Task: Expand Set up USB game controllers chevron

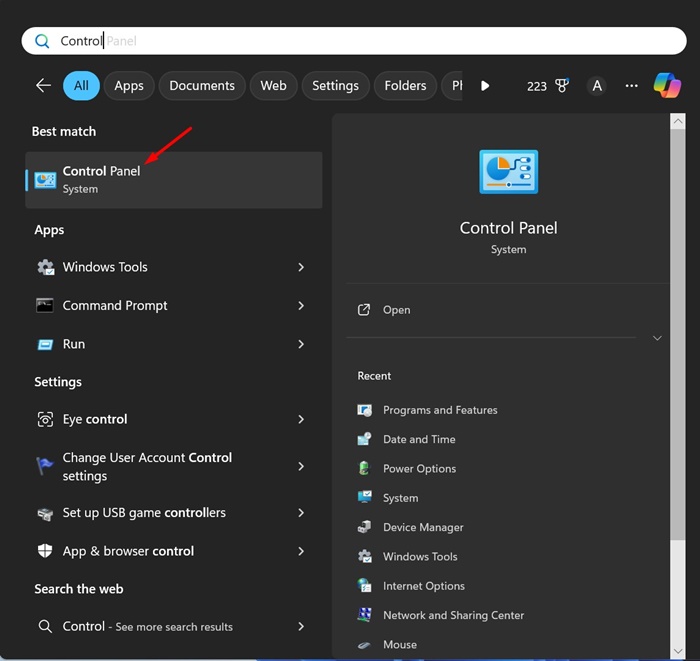Action: tap(301, 513)
